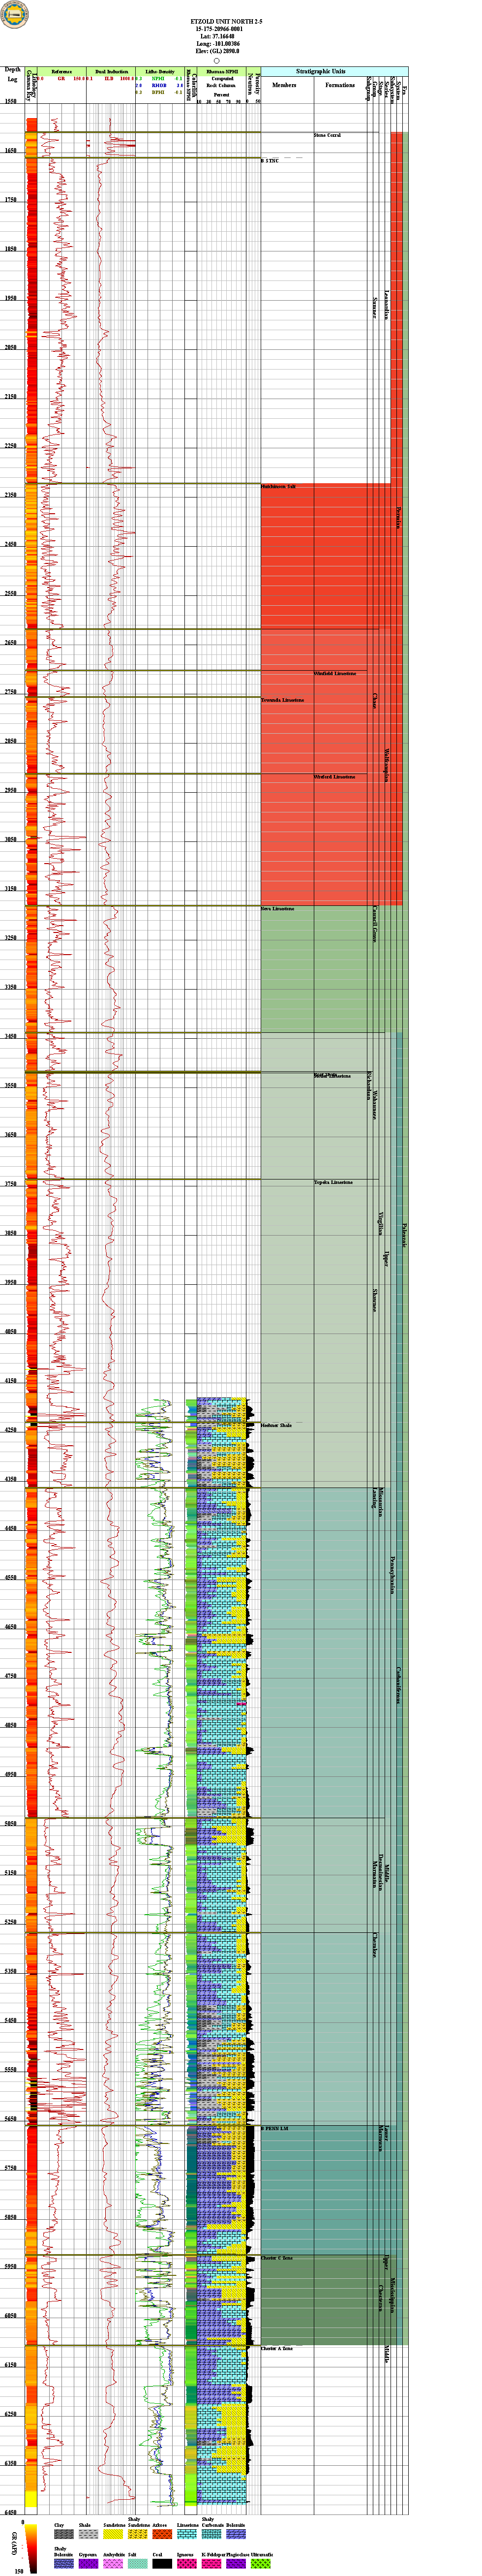482x2576 pixels.
Task: Click the Limestone legend swatch
Action: [187, 2535]
